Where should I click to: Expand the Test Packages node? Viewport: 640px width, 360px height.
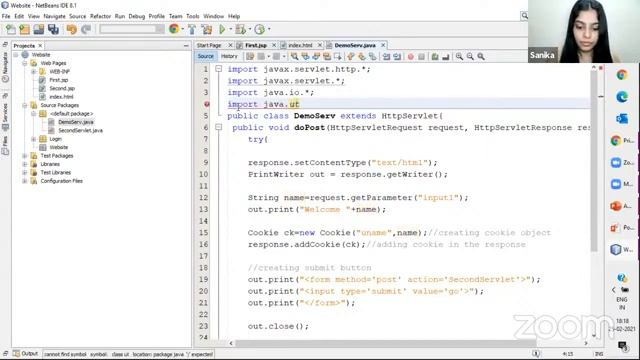(25, 156)
